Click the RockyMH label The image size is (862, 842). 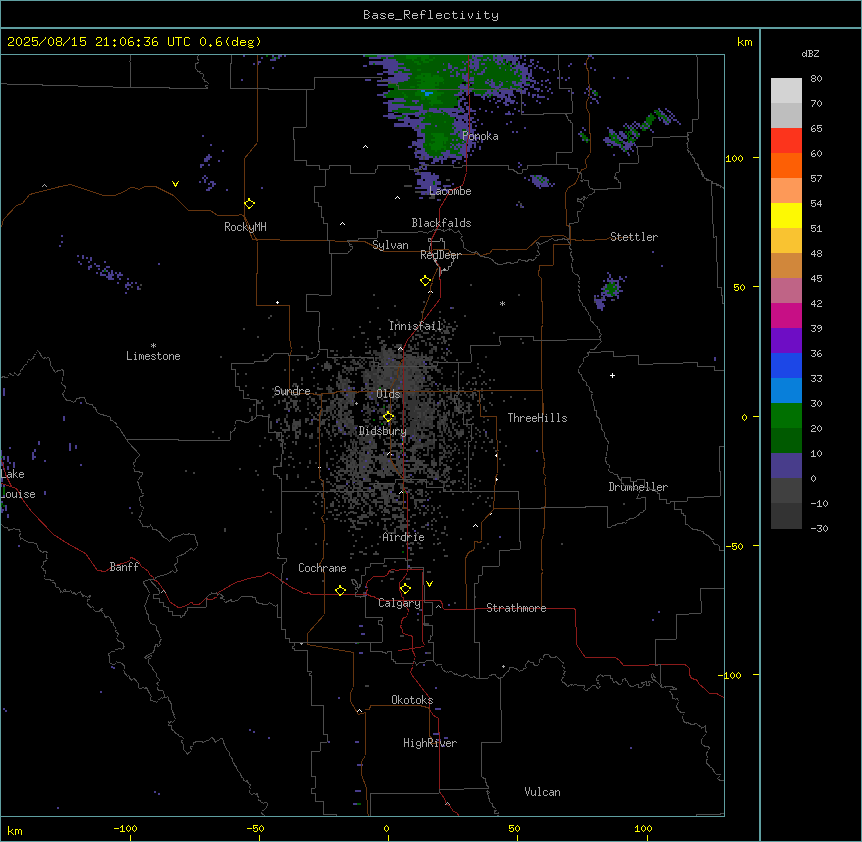coord(245,227)
